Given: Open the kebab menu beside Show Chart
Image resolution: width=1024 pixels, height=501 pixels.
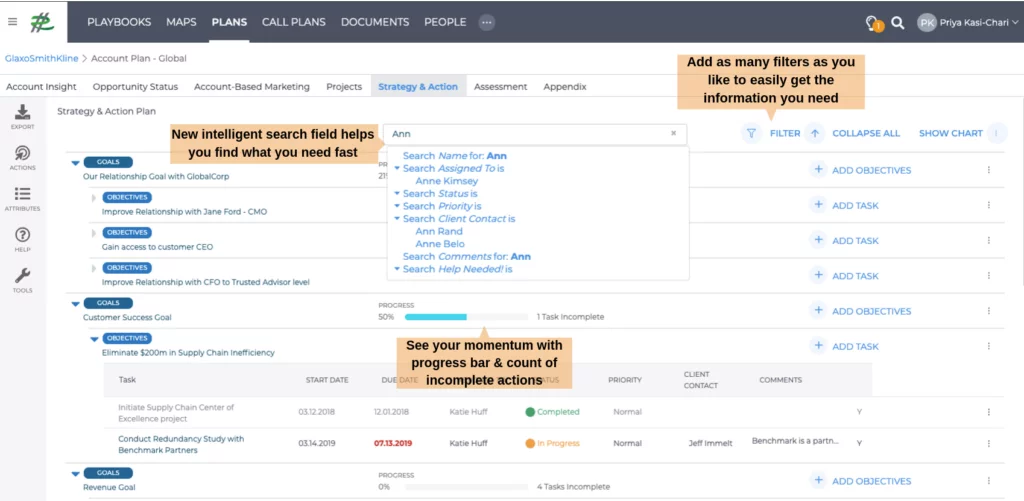Looking at the screenshot, I should (x=997, y=133).
